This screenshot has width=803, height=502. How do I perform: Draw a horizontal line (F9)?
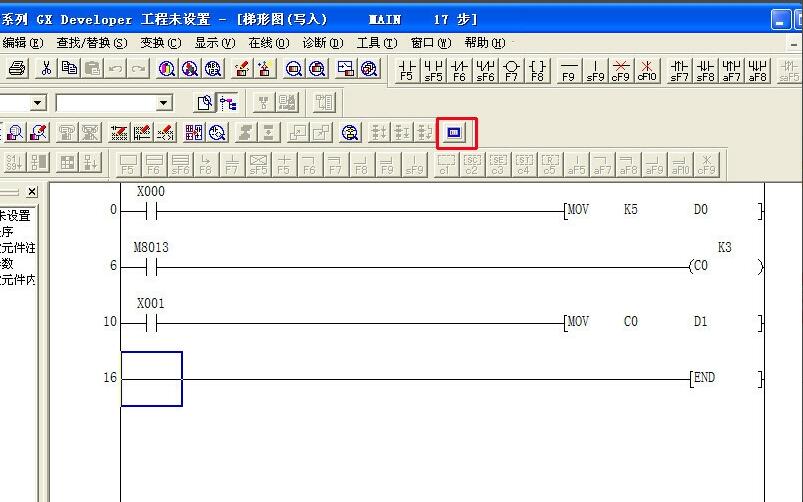click(x=569, y=69)
